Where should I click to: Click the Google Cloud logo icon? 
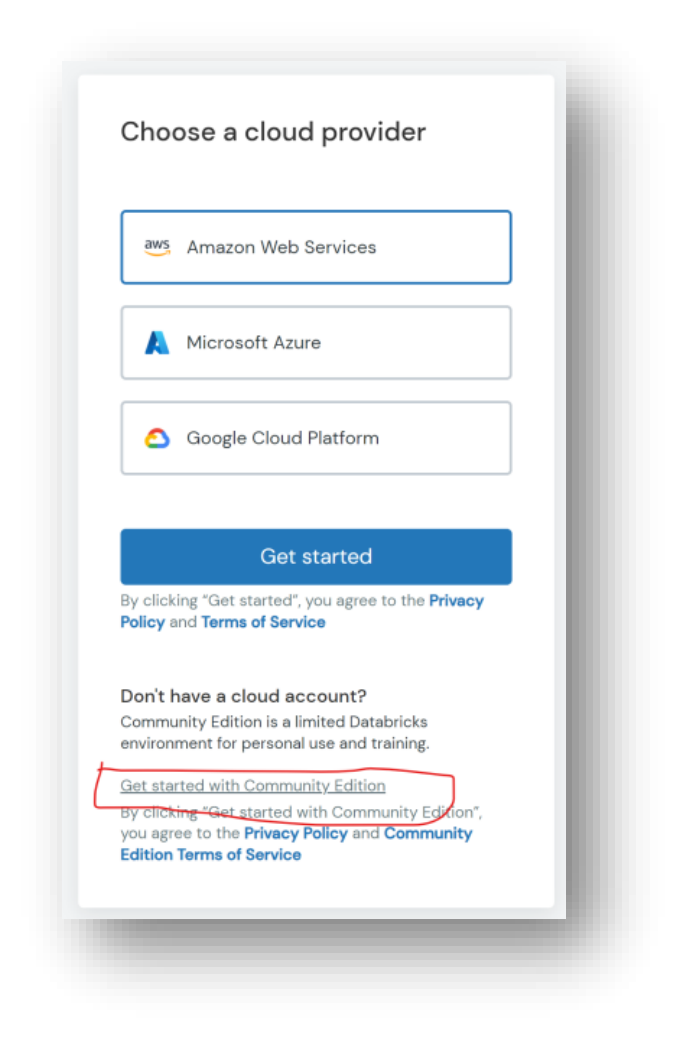click(157, 438)
